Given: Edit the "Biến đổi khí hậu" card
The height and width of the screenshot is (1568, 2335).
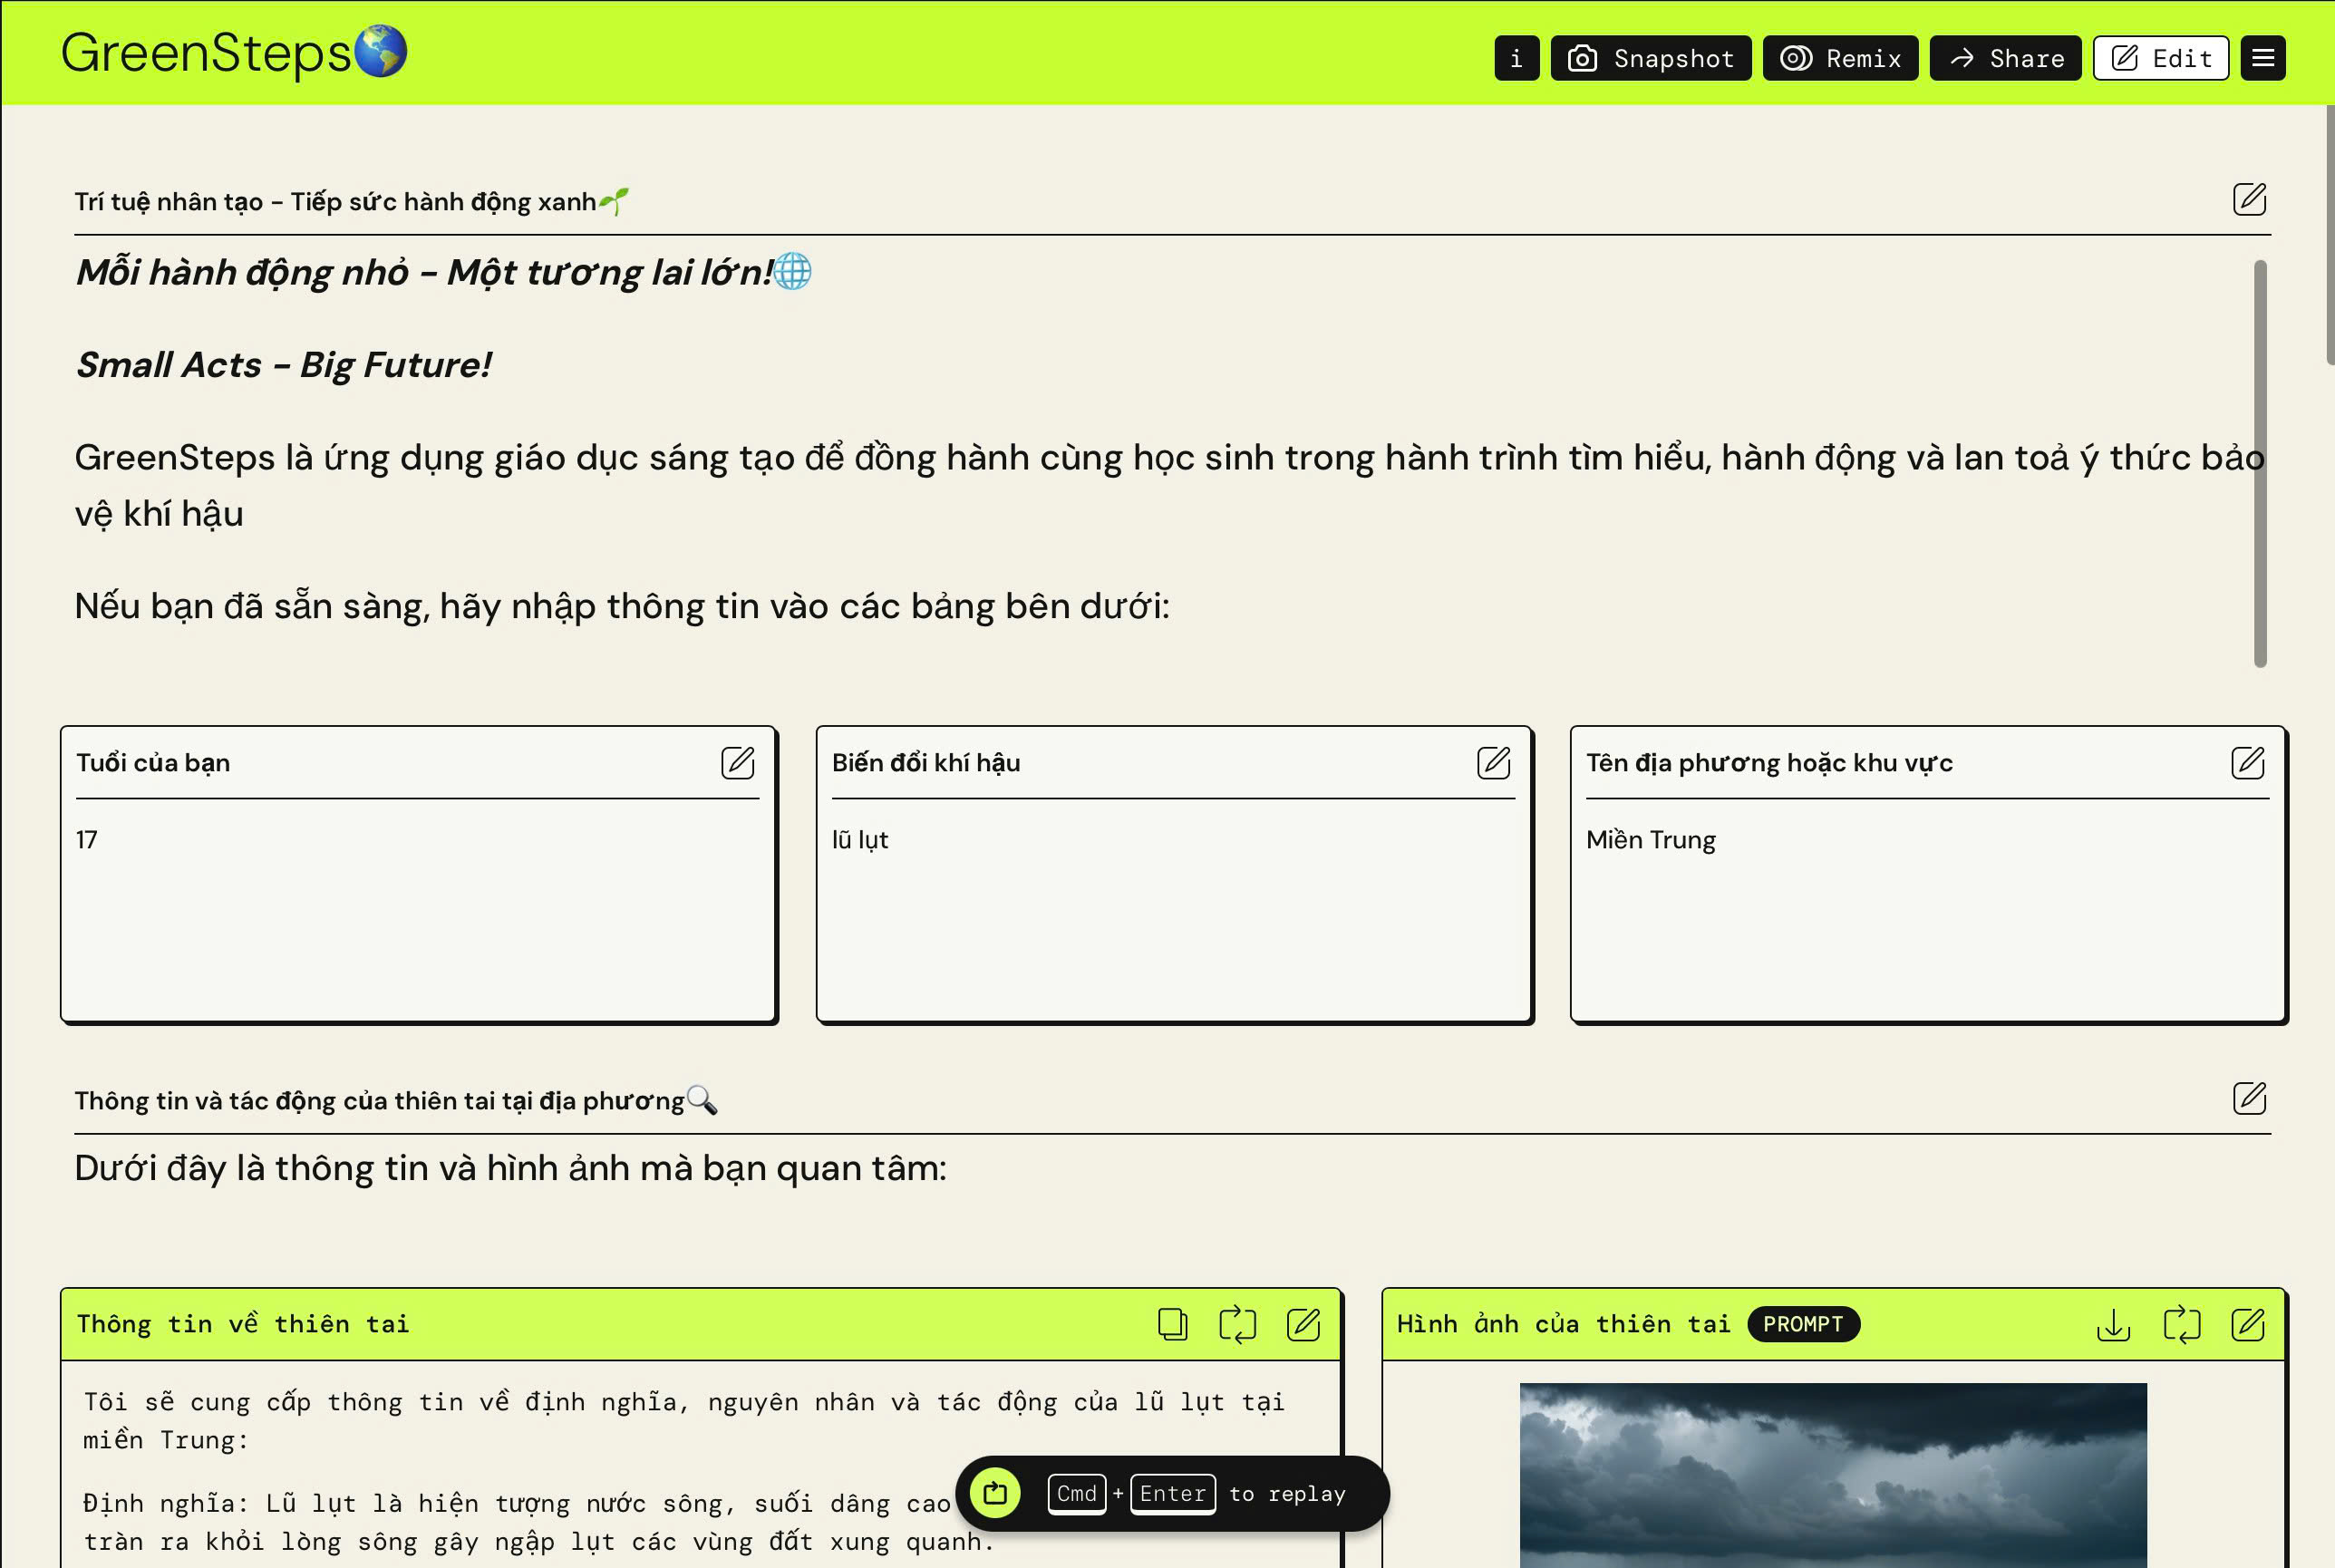Looking at the screenshot, I should pyautogui.click(x=1494, y=763).
